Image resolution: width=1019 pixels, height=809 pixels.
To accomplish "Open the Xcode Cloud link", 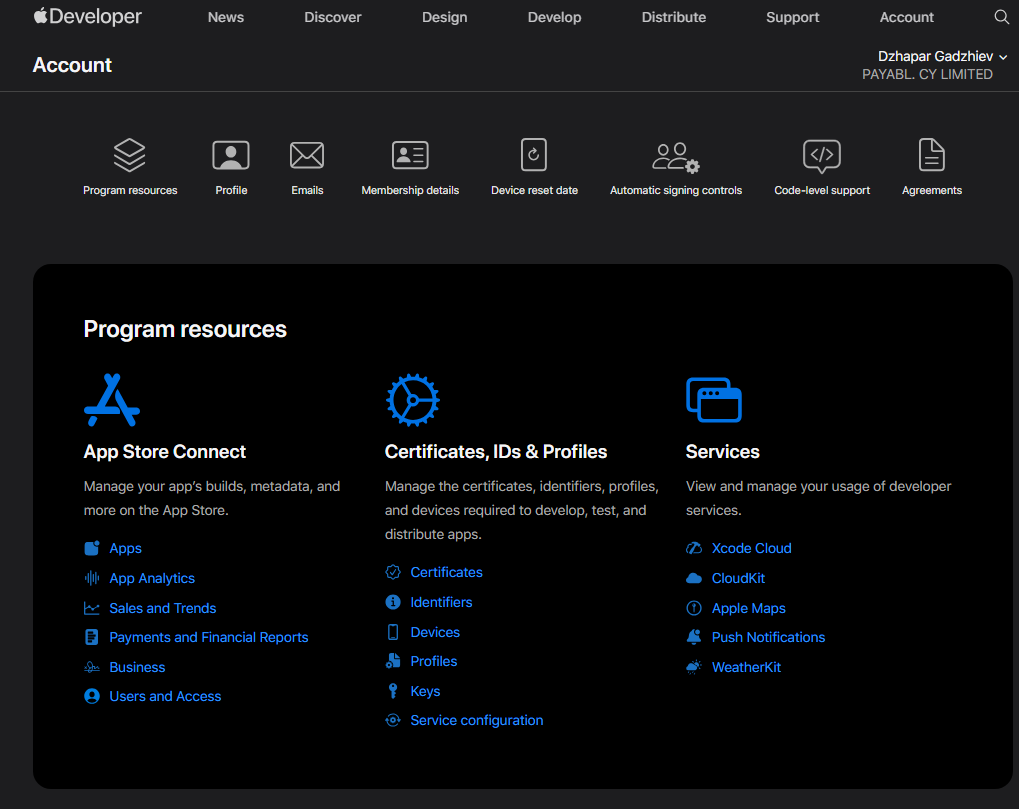I will [751, 548].
